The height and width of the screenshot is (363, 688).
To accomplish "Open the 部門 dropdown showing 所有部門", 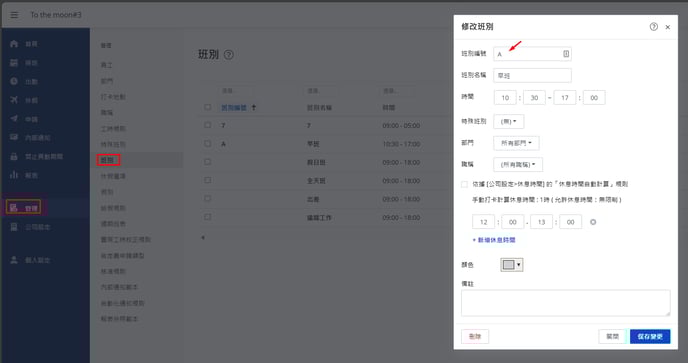I will tap(516, 143).
